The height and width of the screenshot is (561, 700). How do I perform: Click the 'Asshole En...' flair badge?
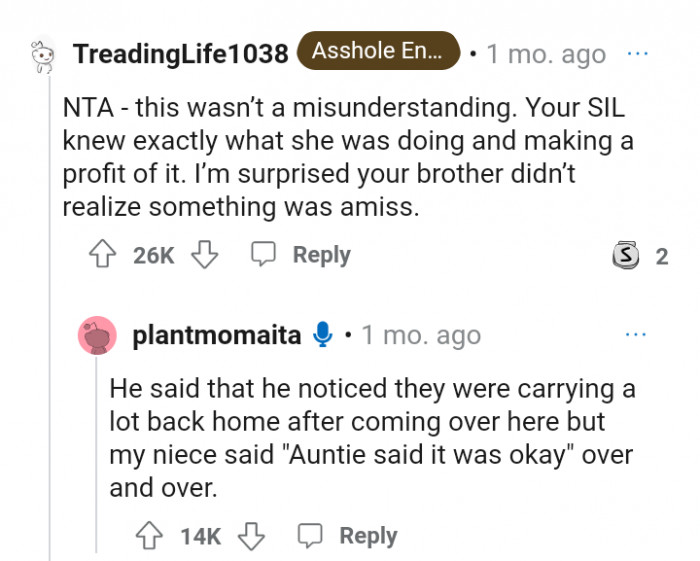(378, 52)
